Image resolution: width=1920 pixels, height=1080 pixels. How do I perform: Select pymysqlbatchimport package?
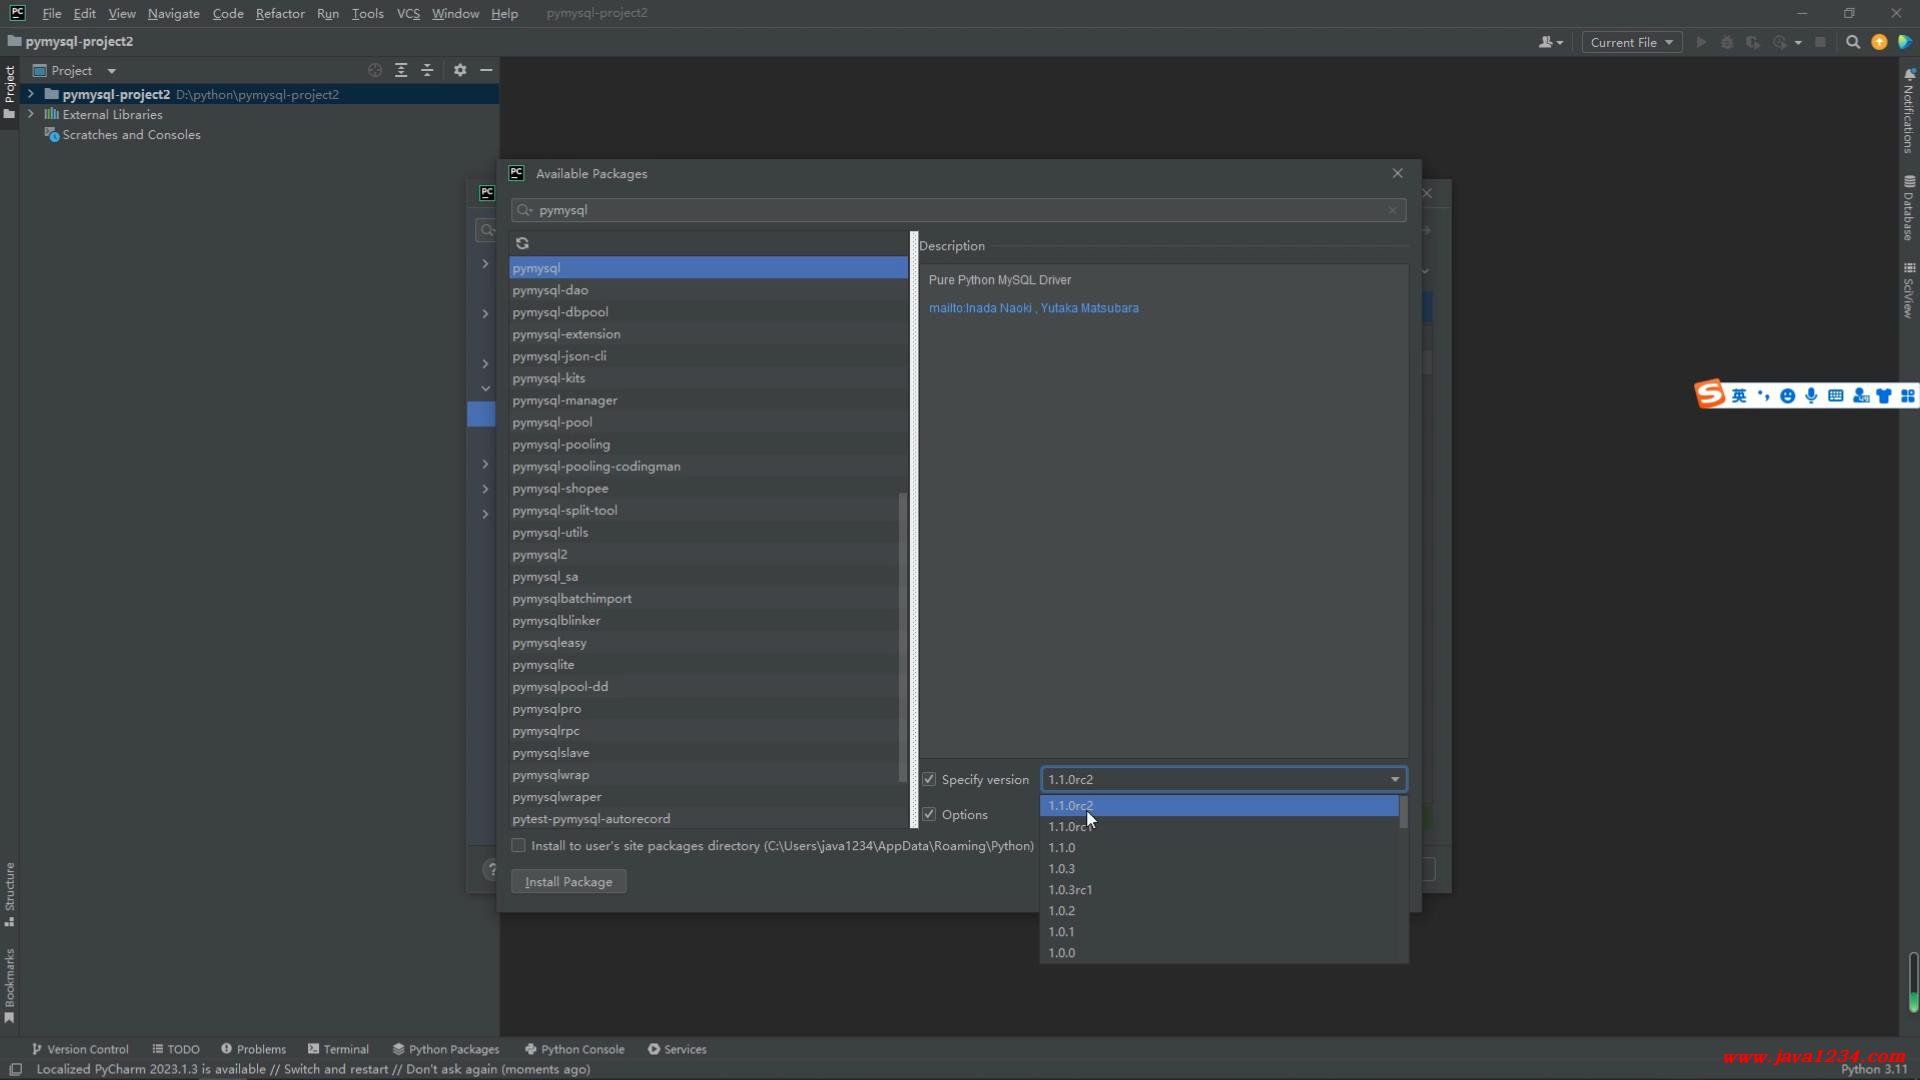pyautogui.click(x=708, y=598)
